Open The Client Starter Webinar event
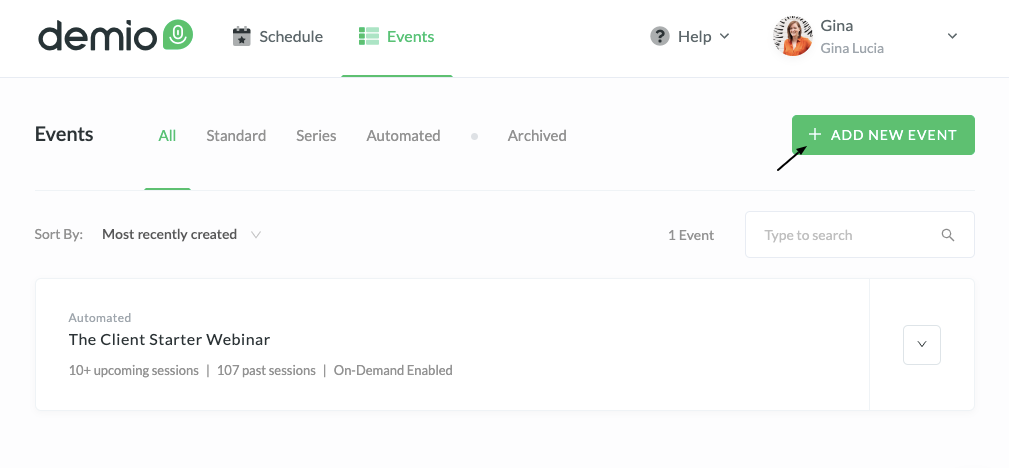1009x468 pixels. 169,340
